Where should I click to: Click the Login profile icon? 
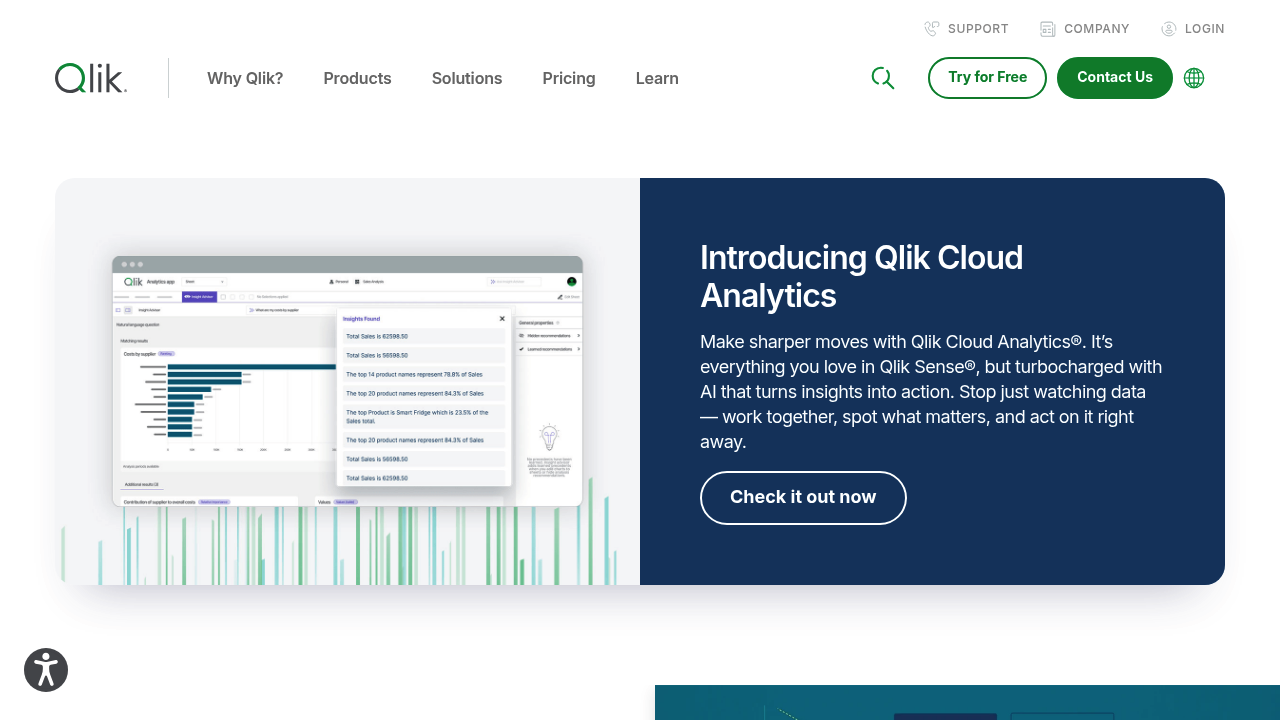(x=1168, y=28)
